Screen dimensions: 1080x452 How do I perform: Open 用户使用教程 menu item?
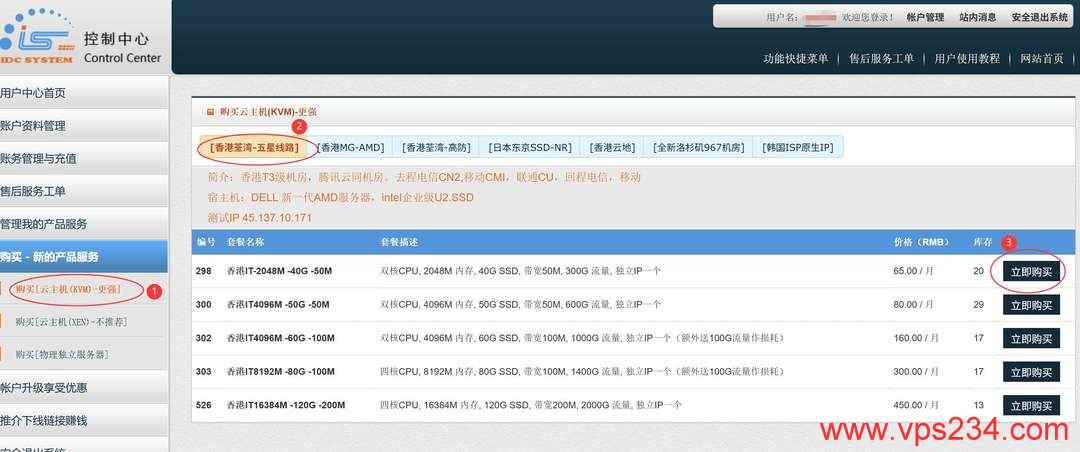(967, 58)
